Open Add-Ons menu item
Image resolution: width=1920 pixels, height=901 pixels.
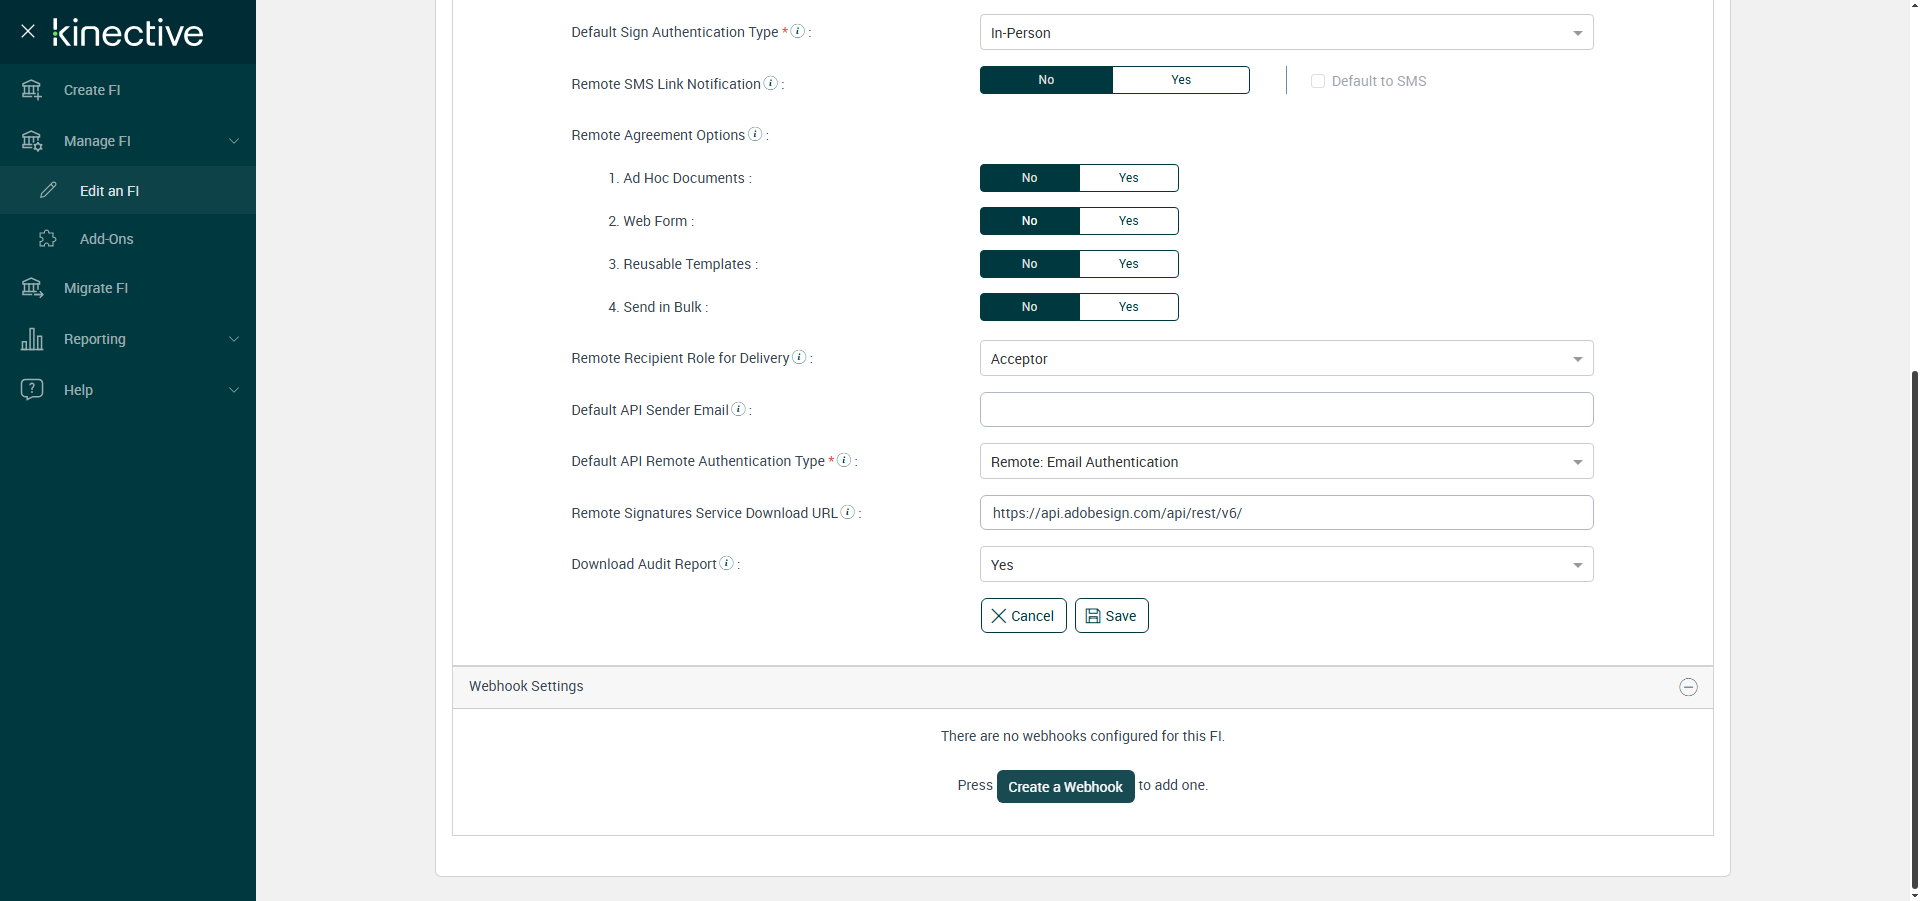coord(128,238)
